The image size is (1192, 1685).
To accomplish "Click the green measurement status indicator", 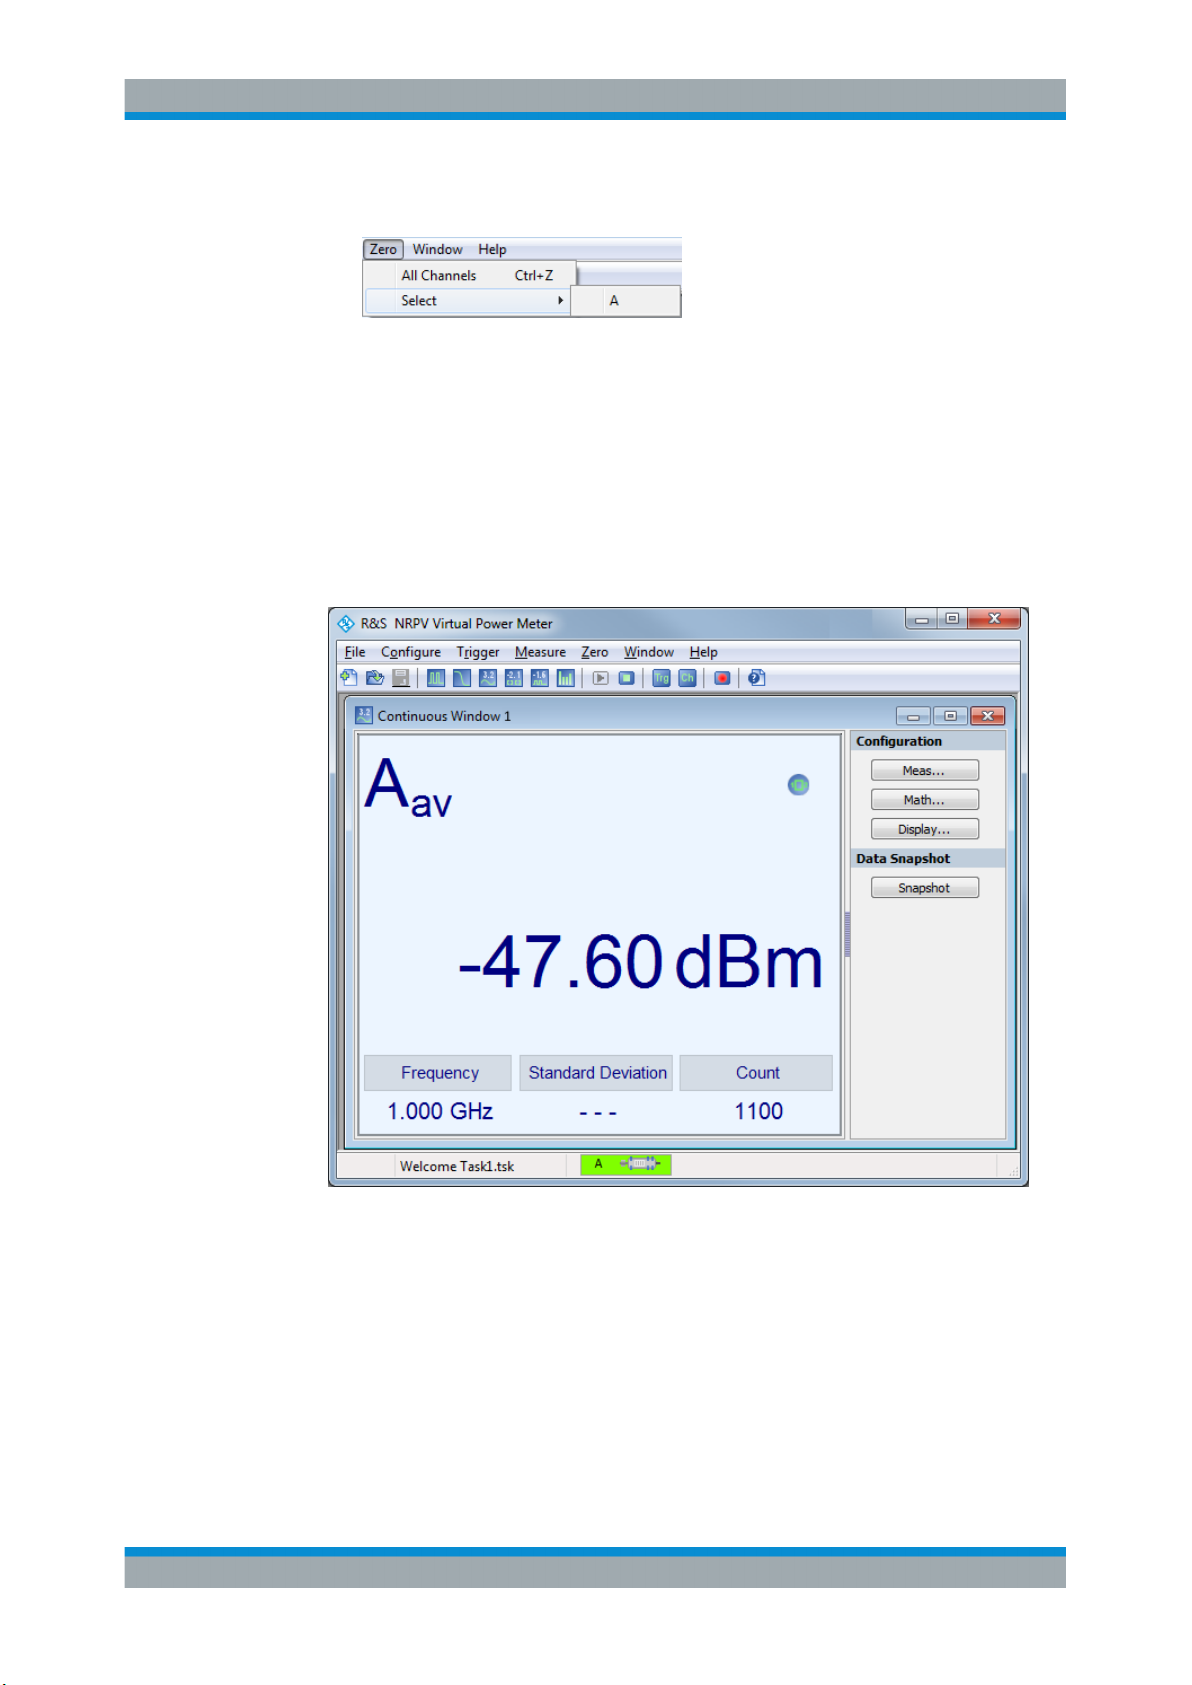I will pos(798,785).
